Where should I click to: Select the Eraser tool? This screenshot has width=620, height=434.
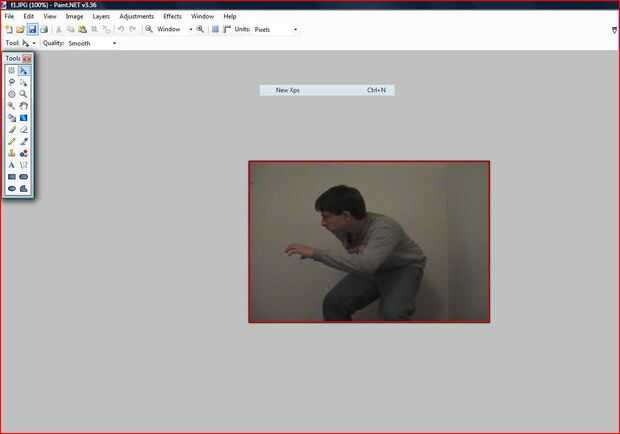coord(23,130)
